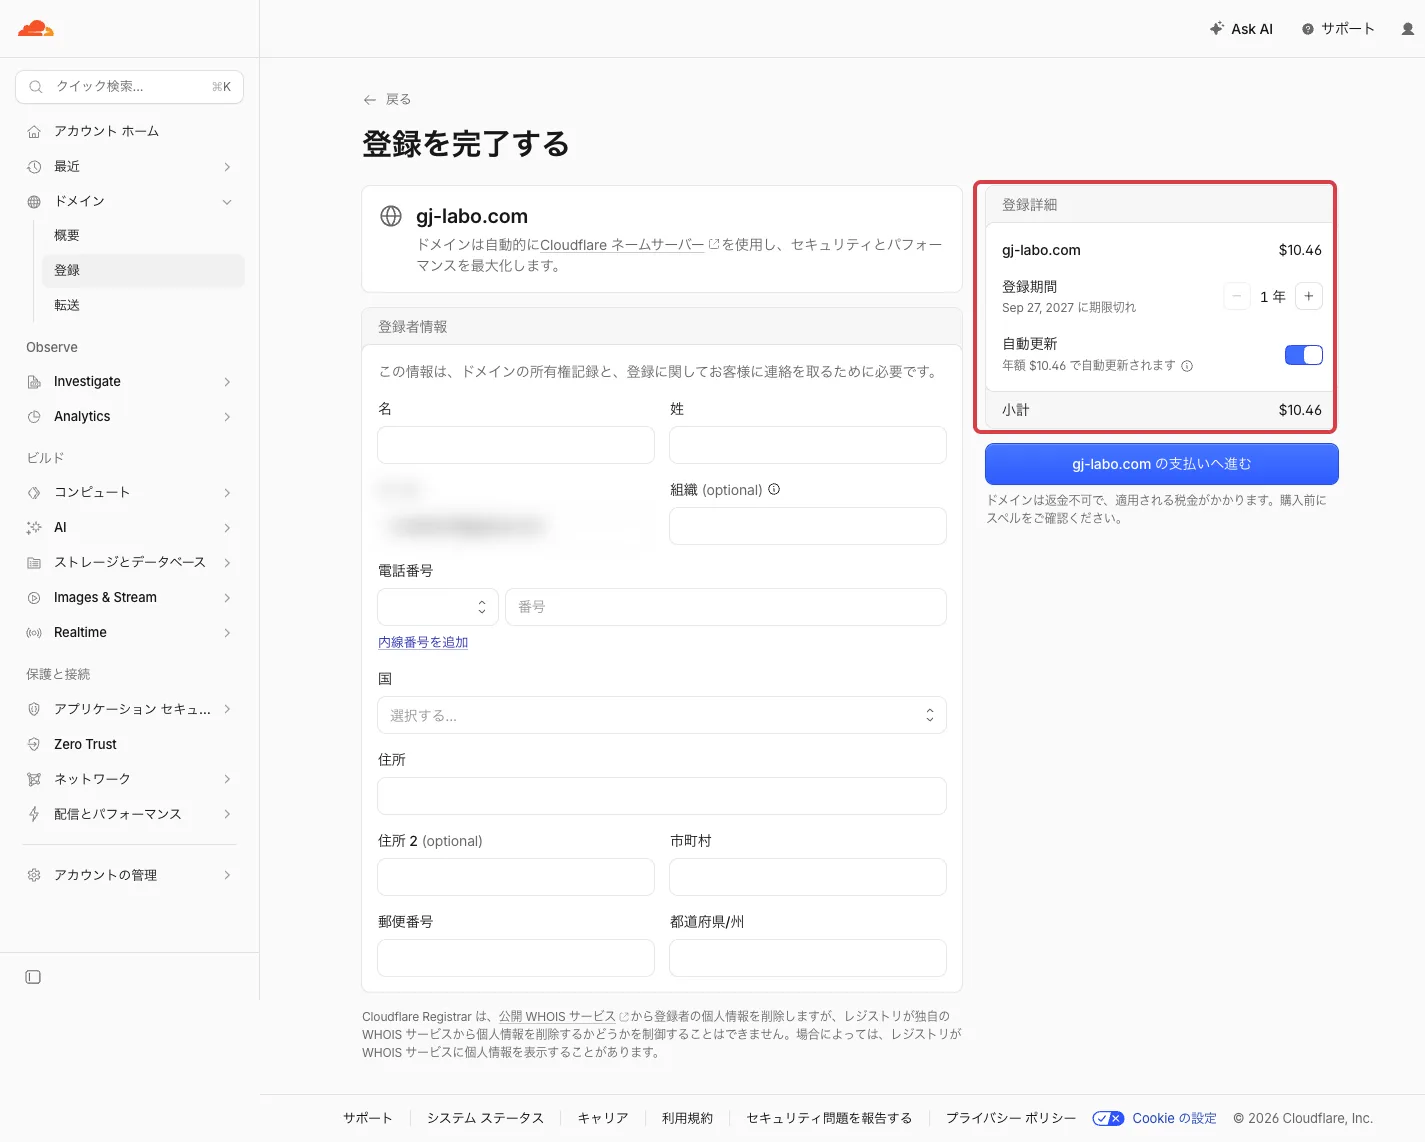Expand the 配信とパフォーマンス chevron
Image resolution: width=1425 pixels, height=1142 pixels.
tap(227, 814)
